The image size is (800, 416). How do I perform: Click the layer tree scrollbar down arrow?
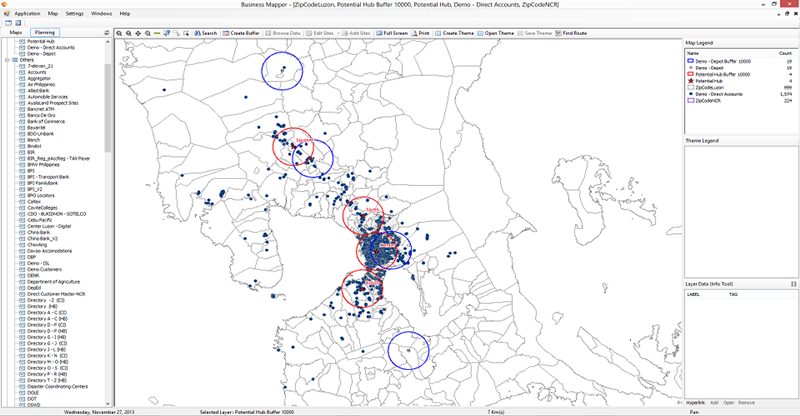108,404
